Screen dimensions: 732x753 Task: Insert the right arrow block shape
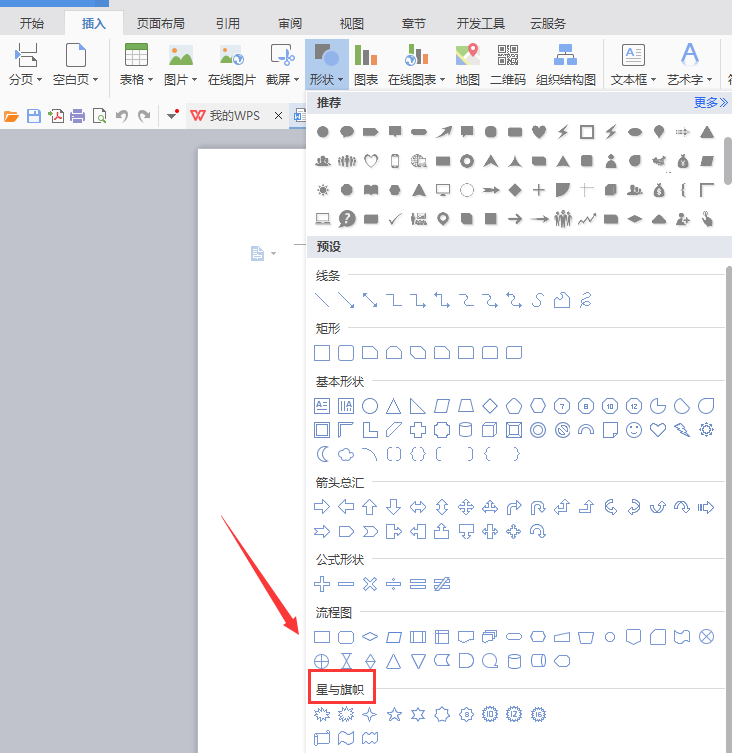pyautogui.click(x=322, y=507)
